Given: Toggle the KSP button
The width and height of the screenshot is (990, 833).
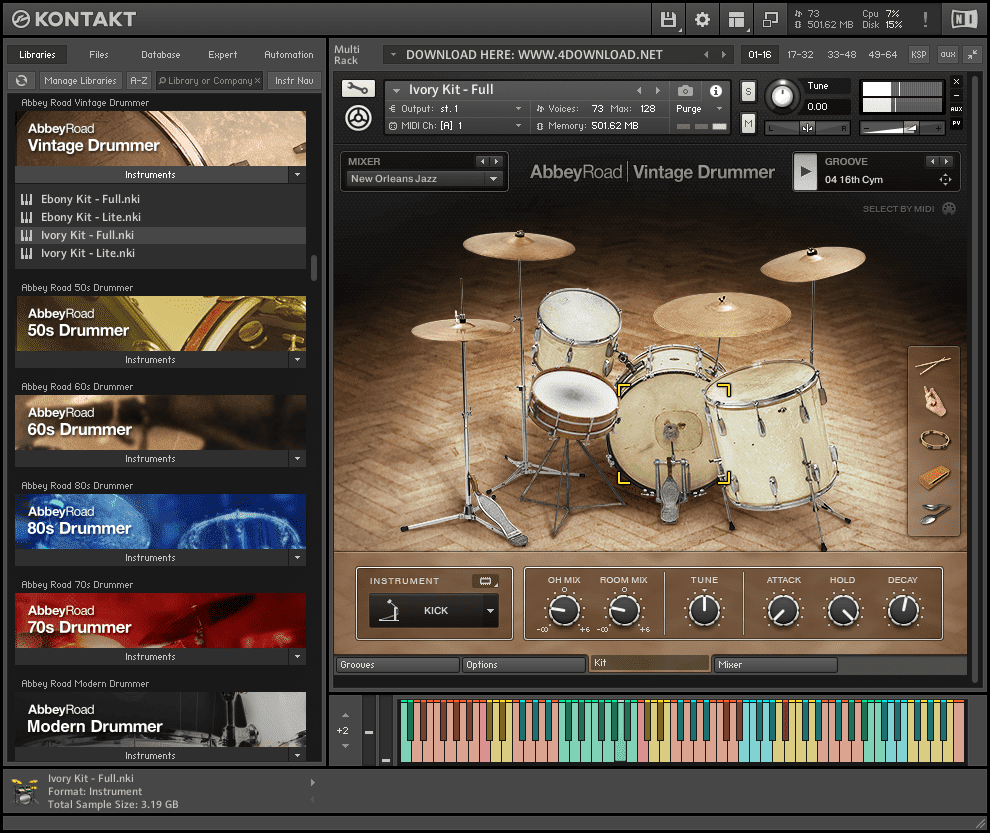Looking at the screenshot, I should 918,54.
